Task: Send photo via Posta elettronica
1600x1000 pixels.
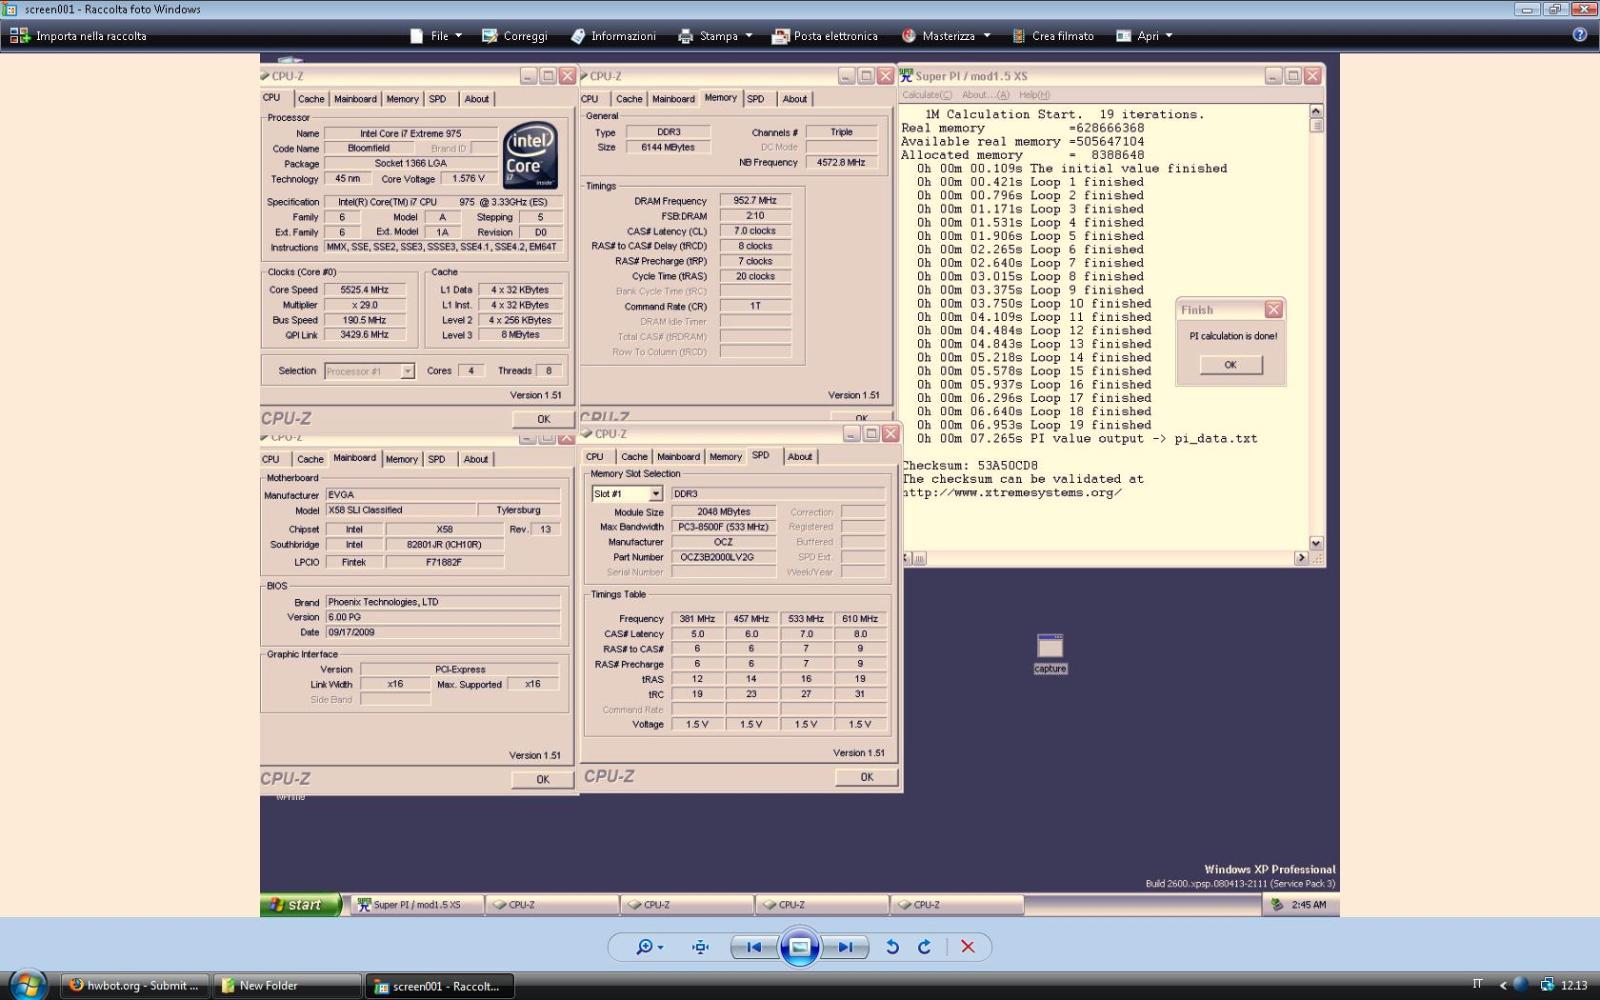Action: coord(825,36)
